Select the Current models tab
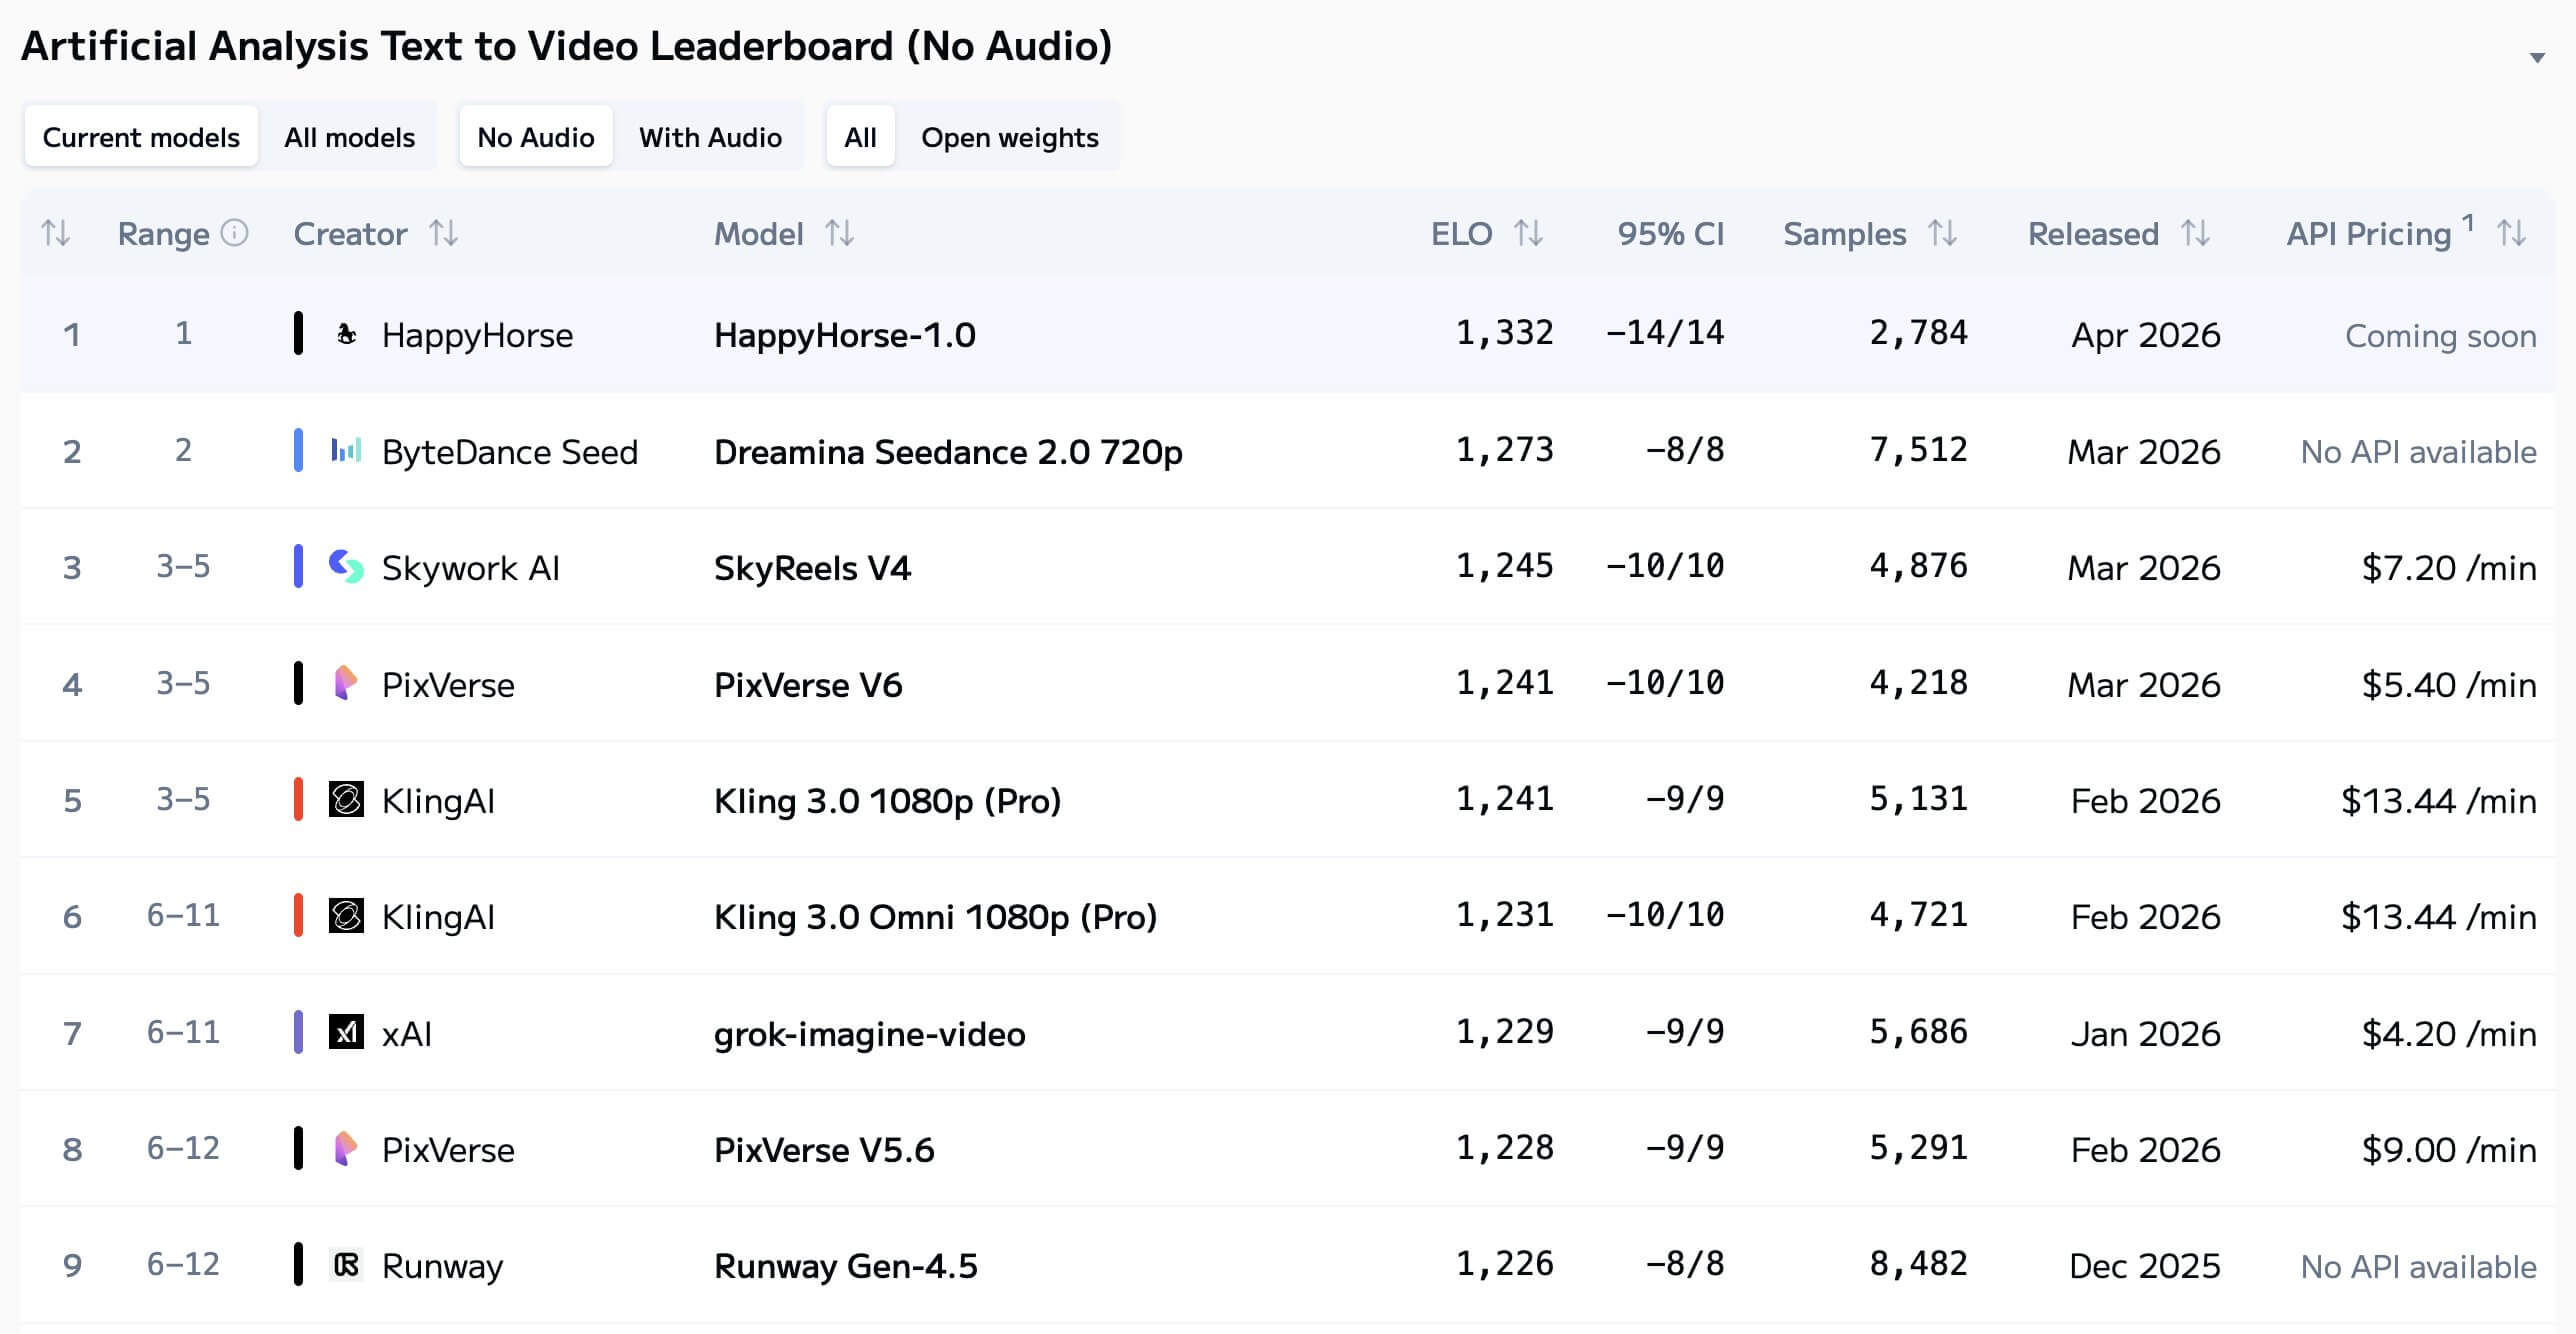 click(141, 137)
